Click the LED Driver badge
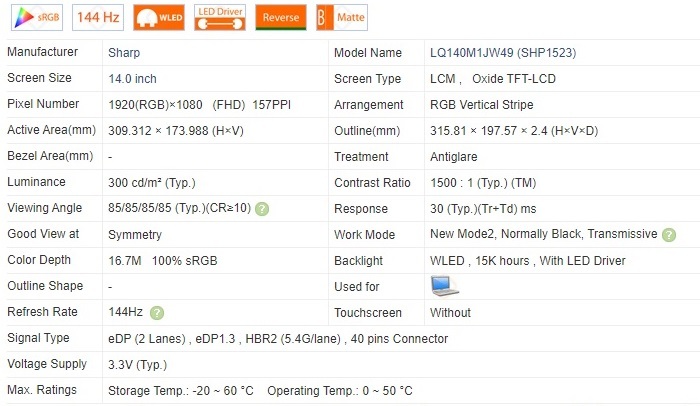The width and height of the screenshot is (700, 406). pos(220,17)
